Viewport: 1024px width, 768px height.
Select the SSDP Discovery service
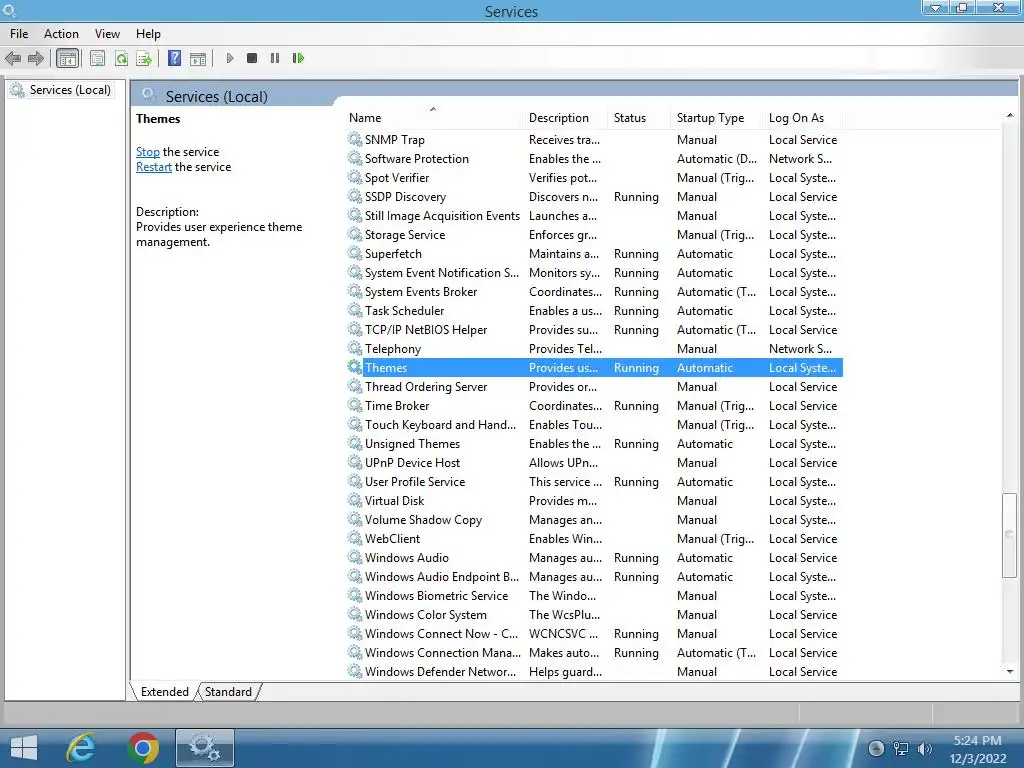(594, 197)
